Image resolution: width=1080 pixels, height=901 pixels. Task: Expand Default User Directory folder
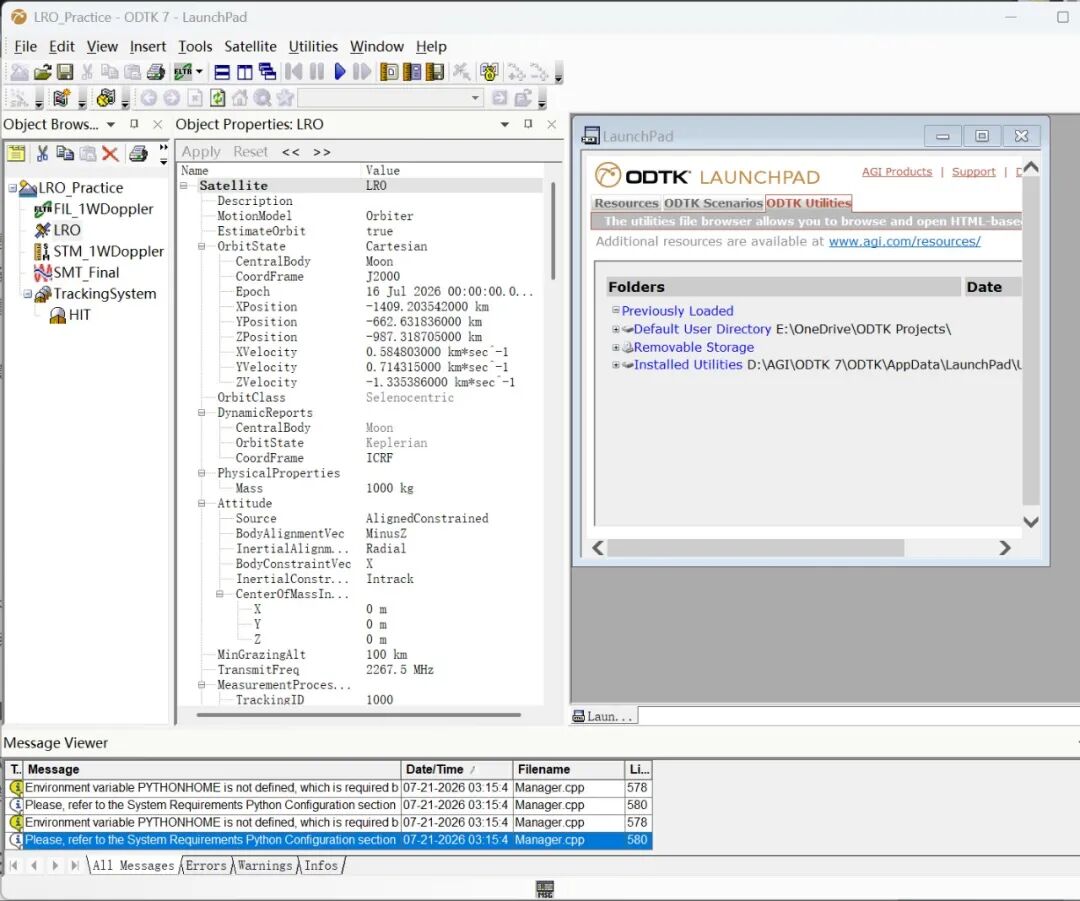[x=616, y=329]
